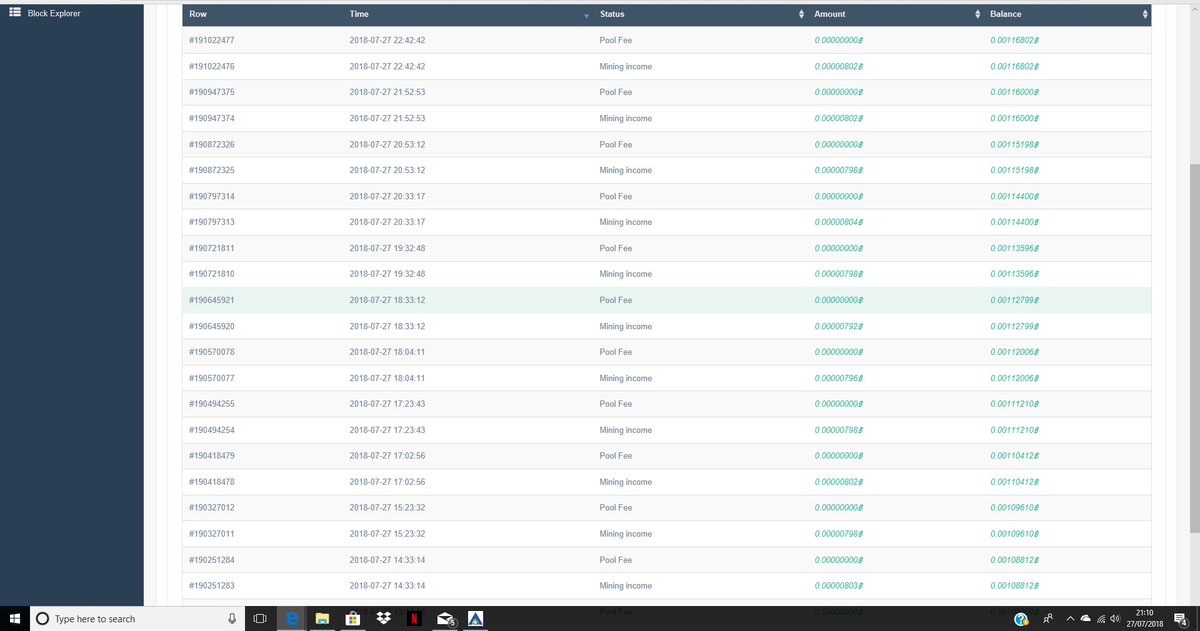Click the Cortana microphone icon
The width and height of the screenshot is (1200, 631).
(x=232, y=619)
